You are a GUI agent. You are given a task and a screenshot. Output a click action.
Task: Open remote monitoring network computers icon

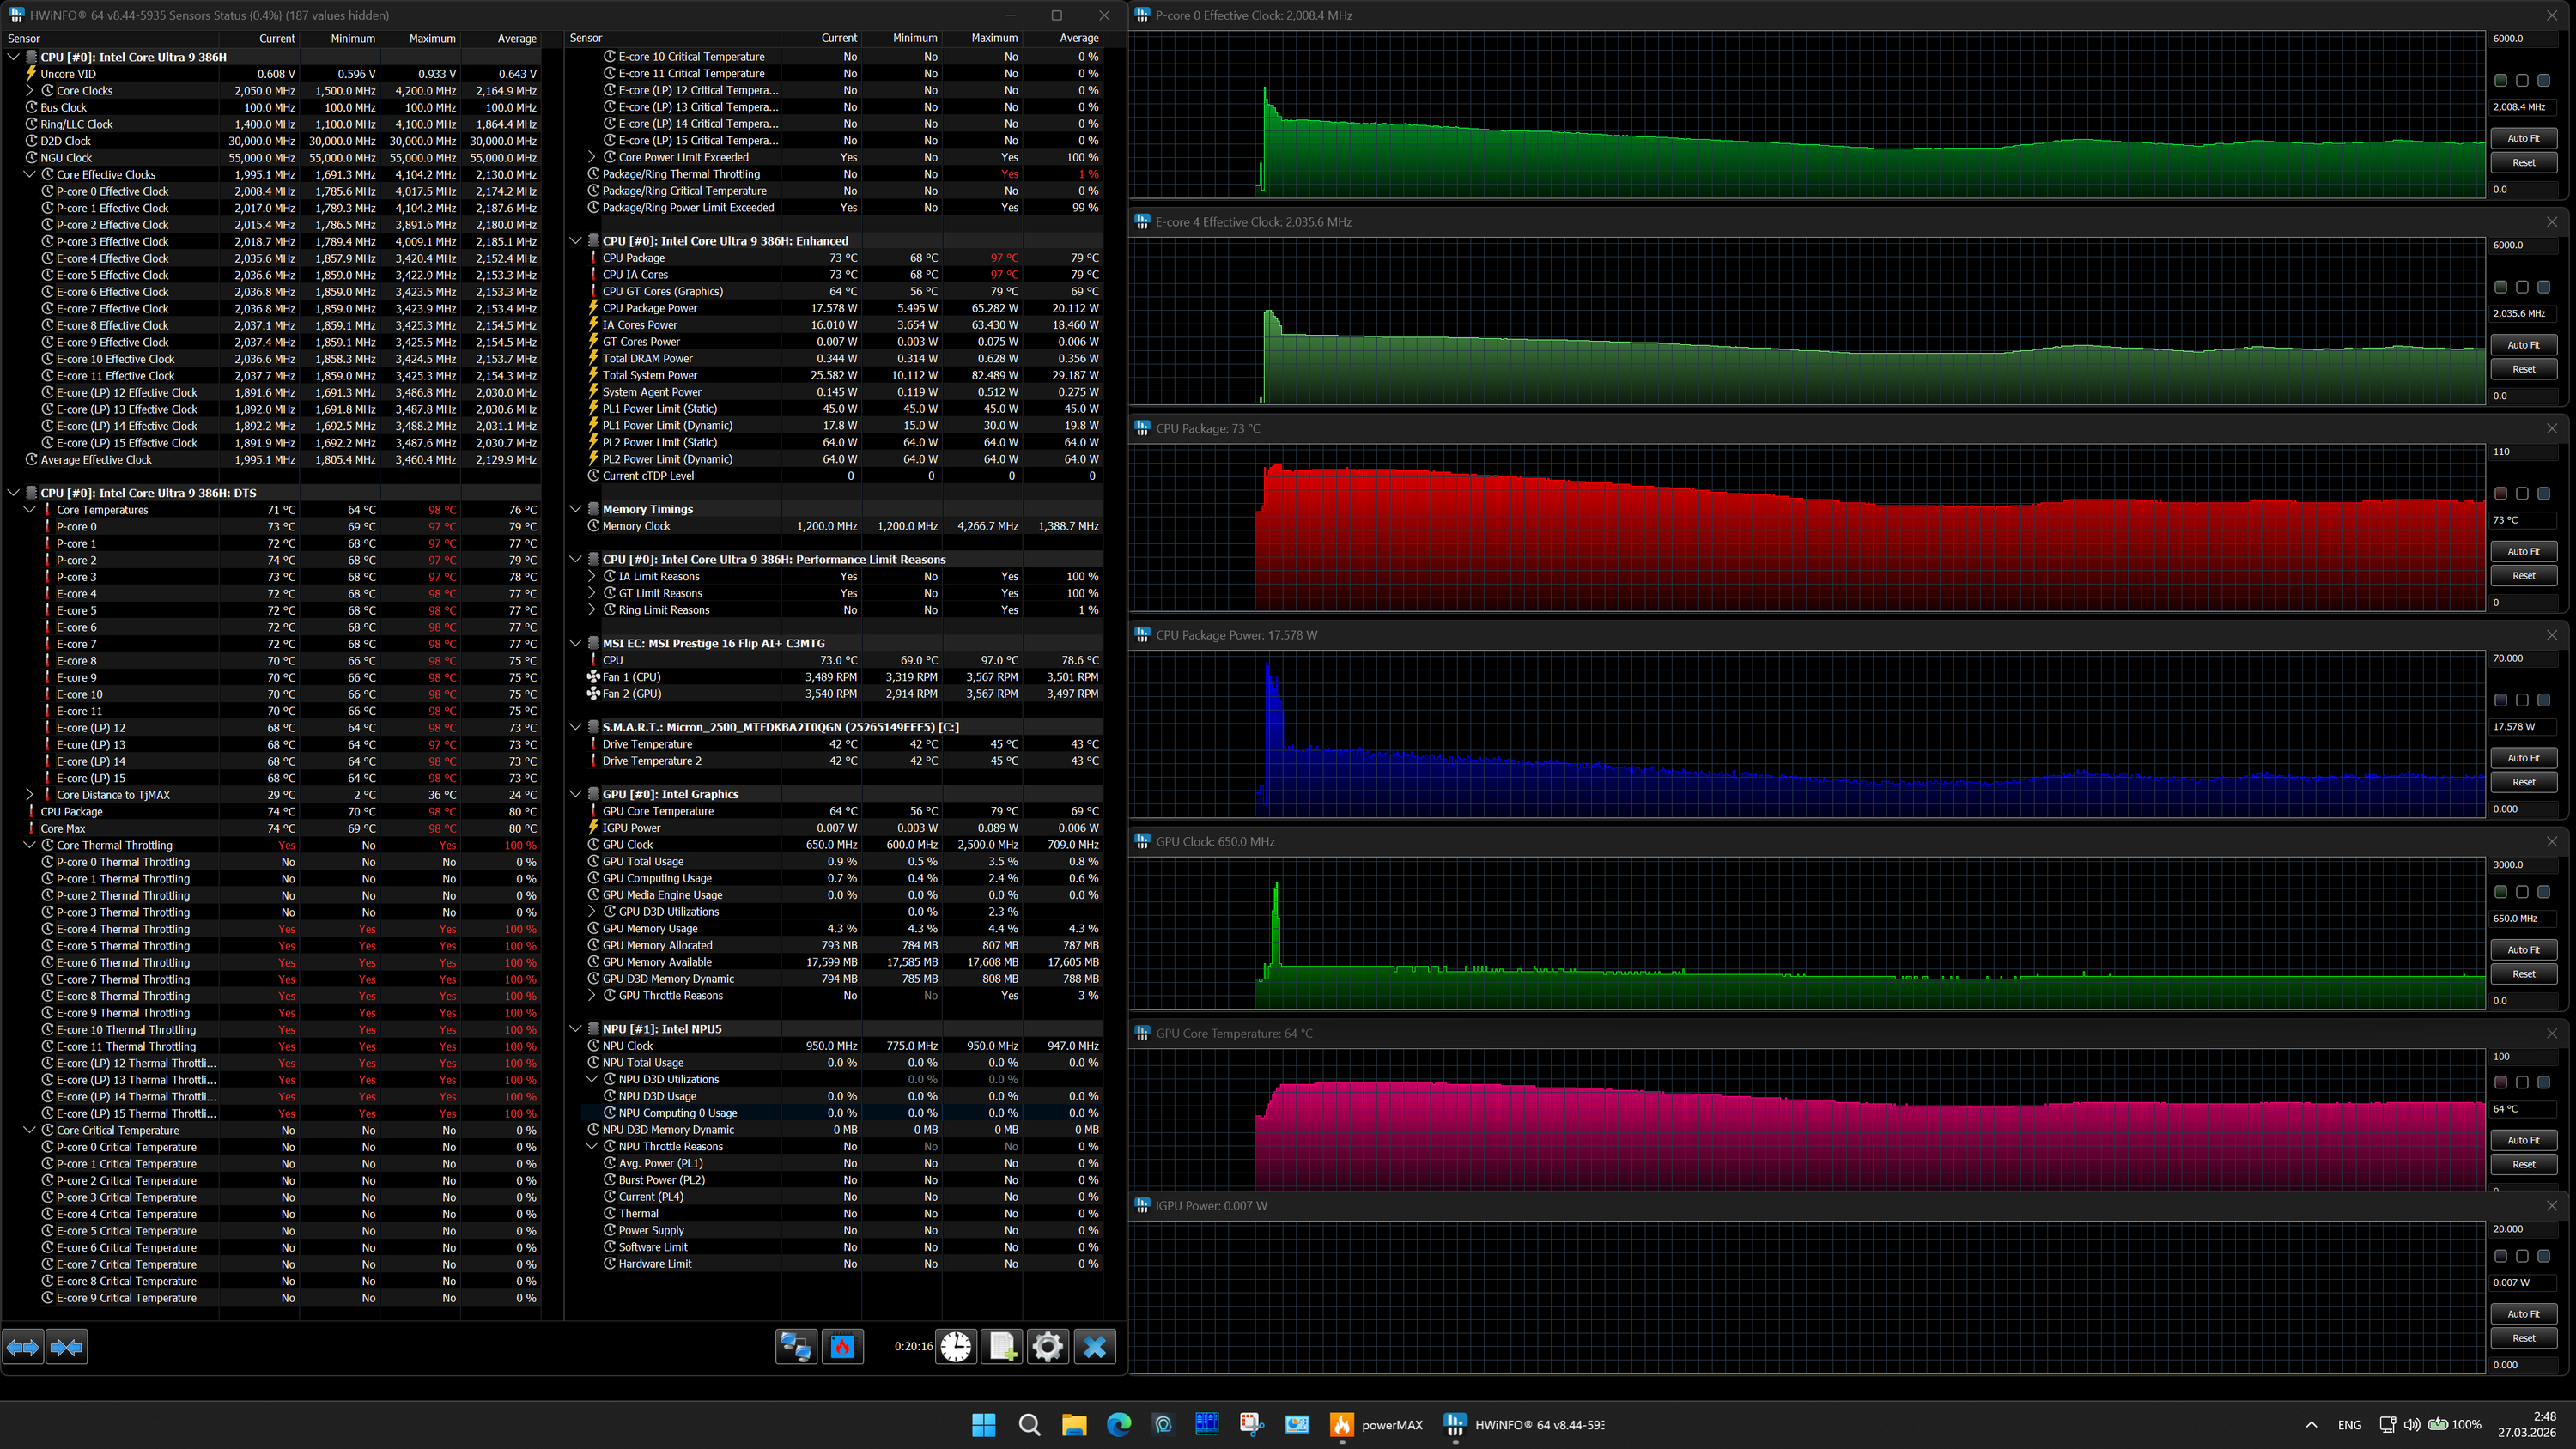click(x=796, y=1346)
